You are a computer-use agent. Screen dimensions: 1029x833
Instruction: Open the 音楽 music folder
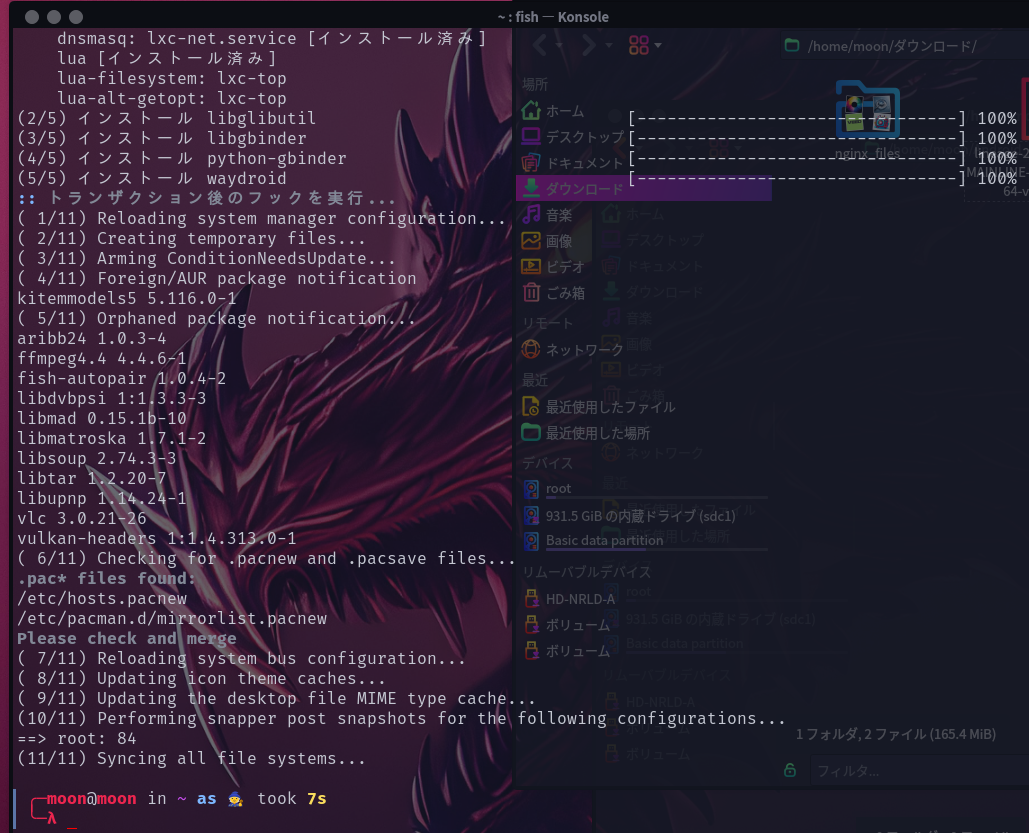pyautogui.click(x=558, y=215)
